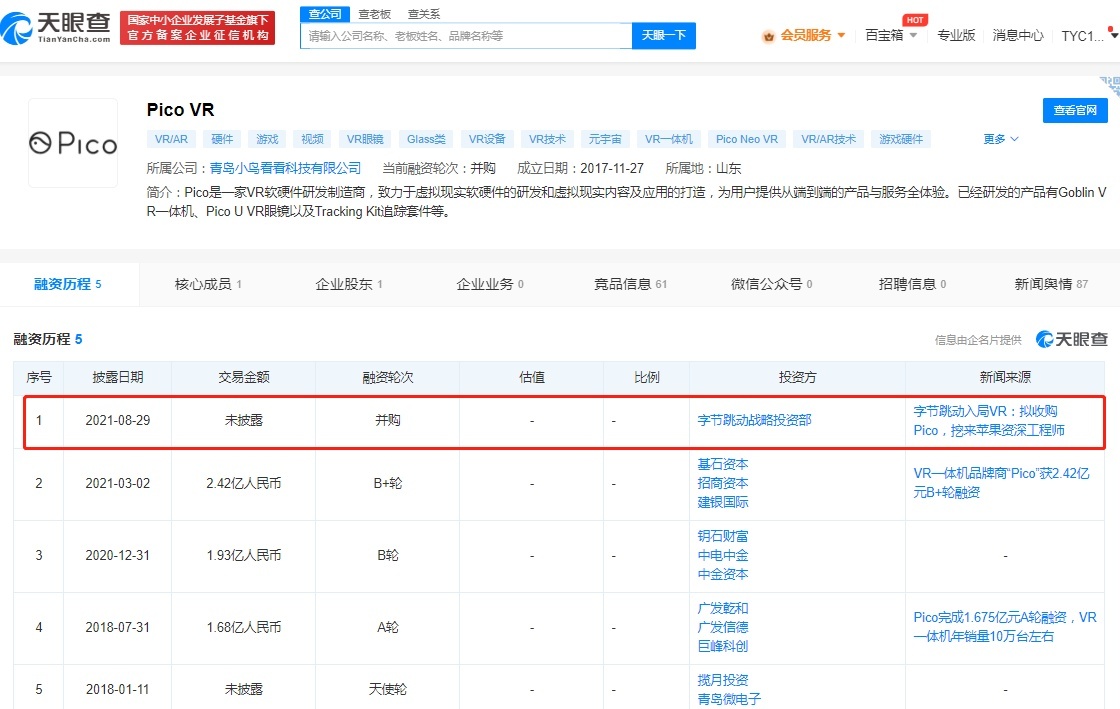
Task: Open the 消息中心 link
Action: (x=1018, y=35)
